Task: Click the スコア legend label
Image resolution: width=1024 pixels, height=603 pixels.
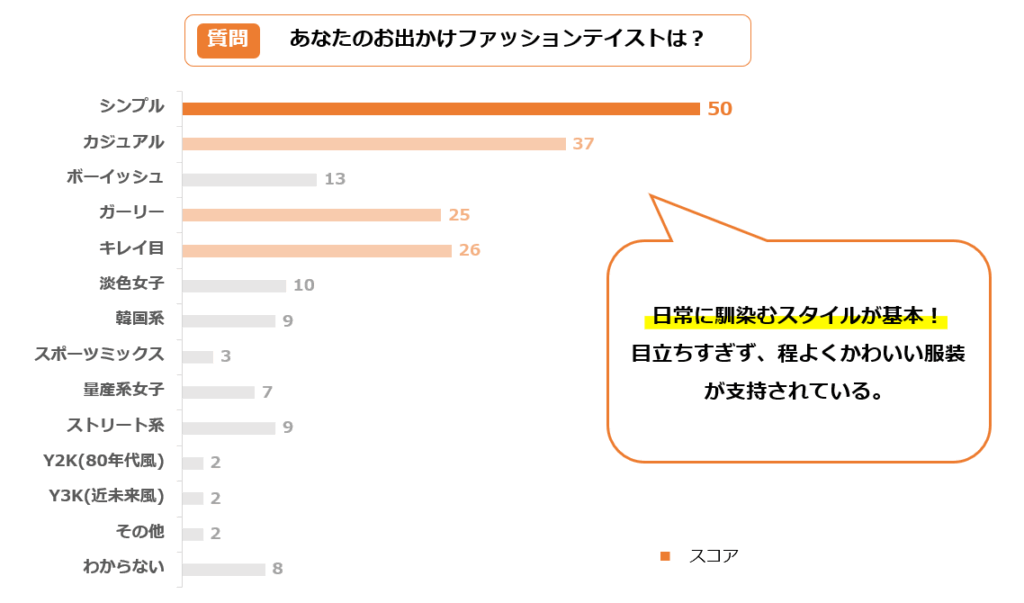Action: click(x=714, y=556)
